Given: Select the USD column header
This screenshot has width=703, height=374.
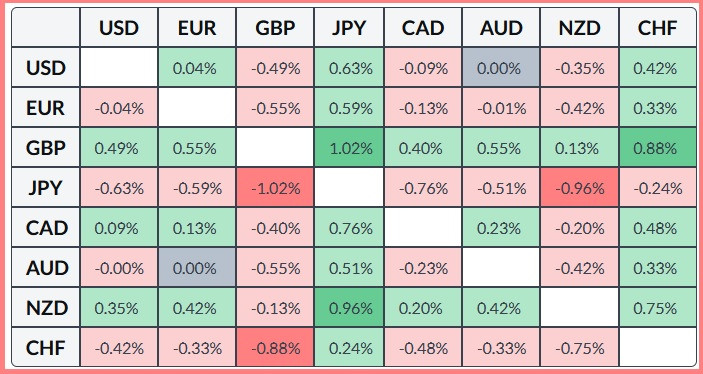Looking at the screenshot, I should pos(119,27).
